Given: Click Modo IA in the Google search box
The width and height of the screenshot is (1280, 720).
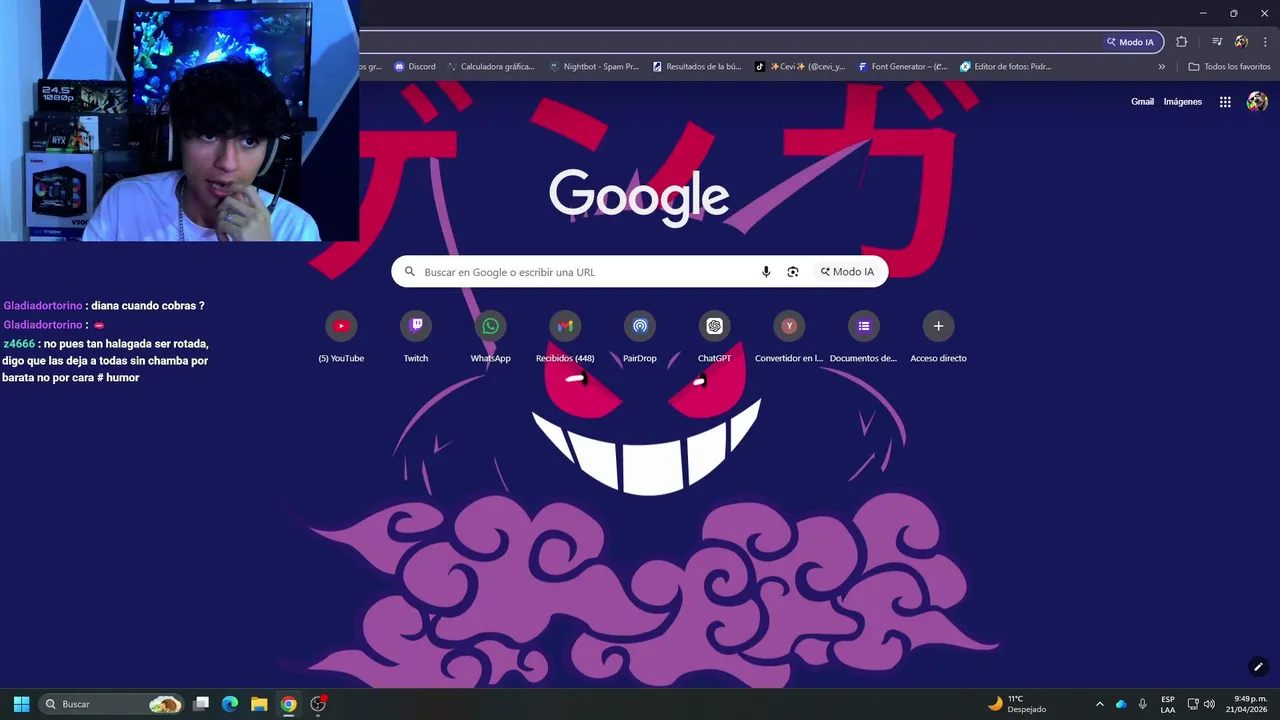Looking at the screenshot, I should point(848,272).
